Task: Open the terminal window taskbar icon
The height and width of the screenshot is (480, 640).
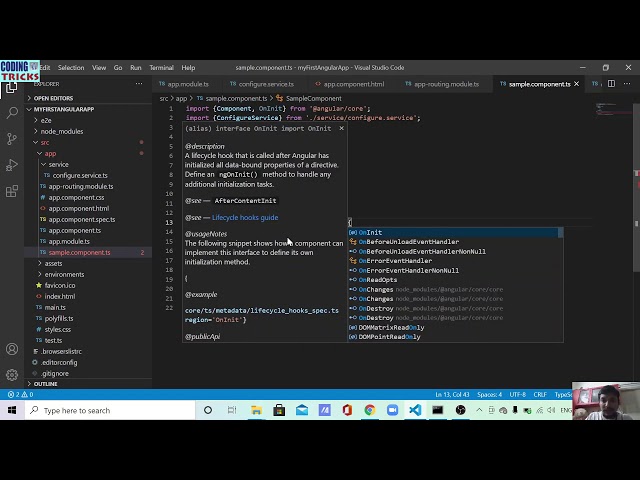Action: click(438, 410)
